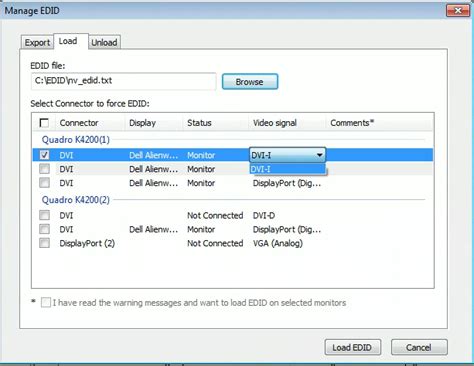Collapse the Quadro K4200(1) group header
The height and width of the screenshot is (366, 474).
click(76, 140)
